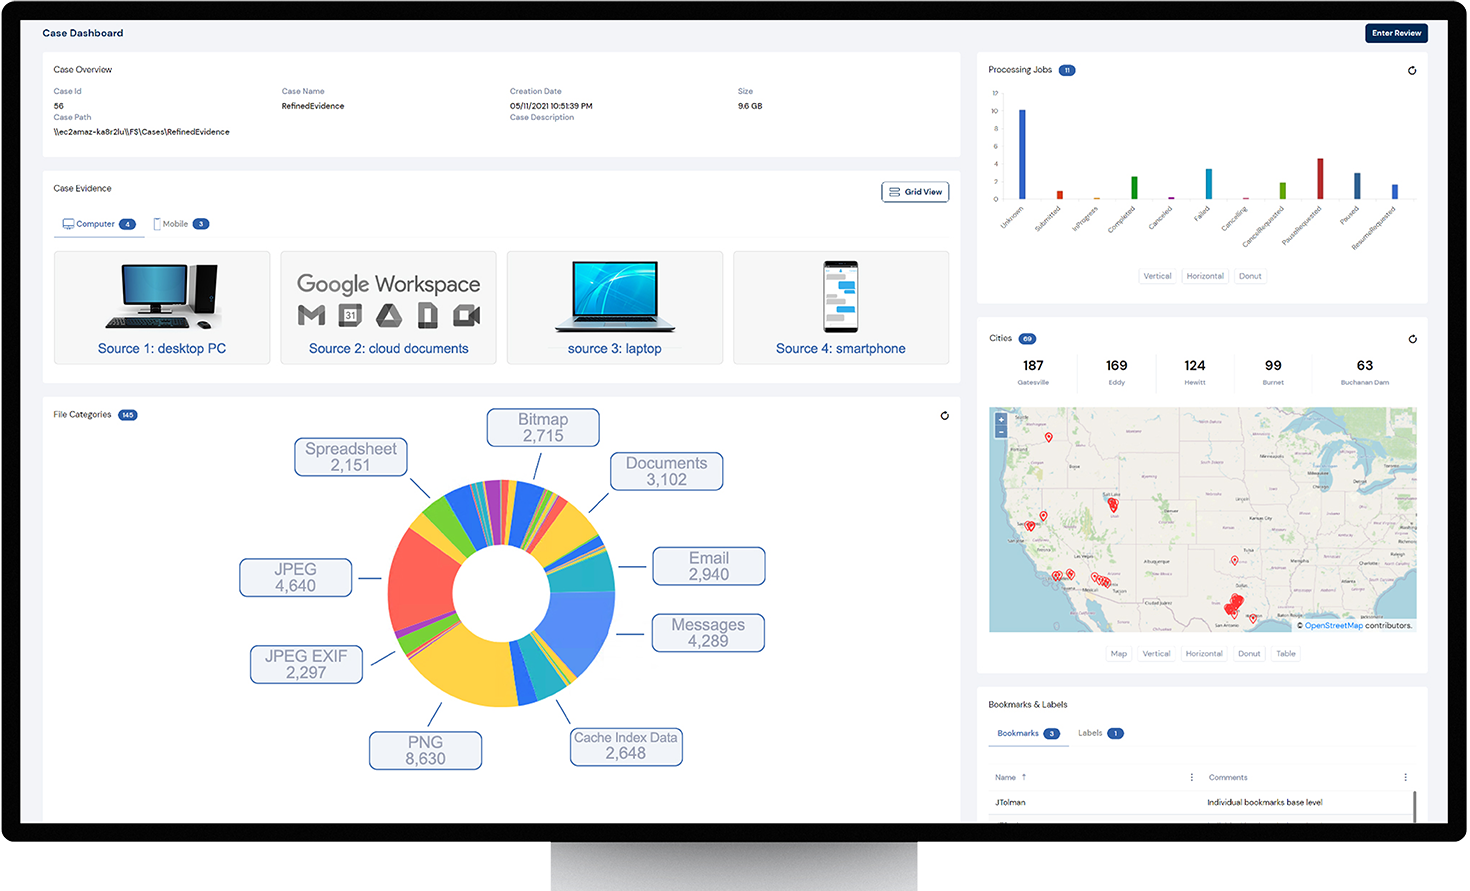This screenshot has width=1470, height=891.
Task: Display Cities data as Horizontal chart
Action: (x=1204, y=653)
